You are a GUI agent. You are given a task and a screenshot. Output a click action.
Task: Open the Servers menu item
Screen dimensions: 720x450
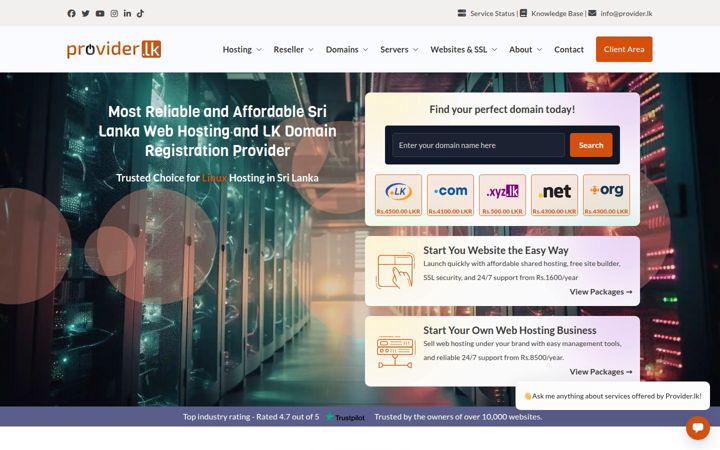(394, 50)
